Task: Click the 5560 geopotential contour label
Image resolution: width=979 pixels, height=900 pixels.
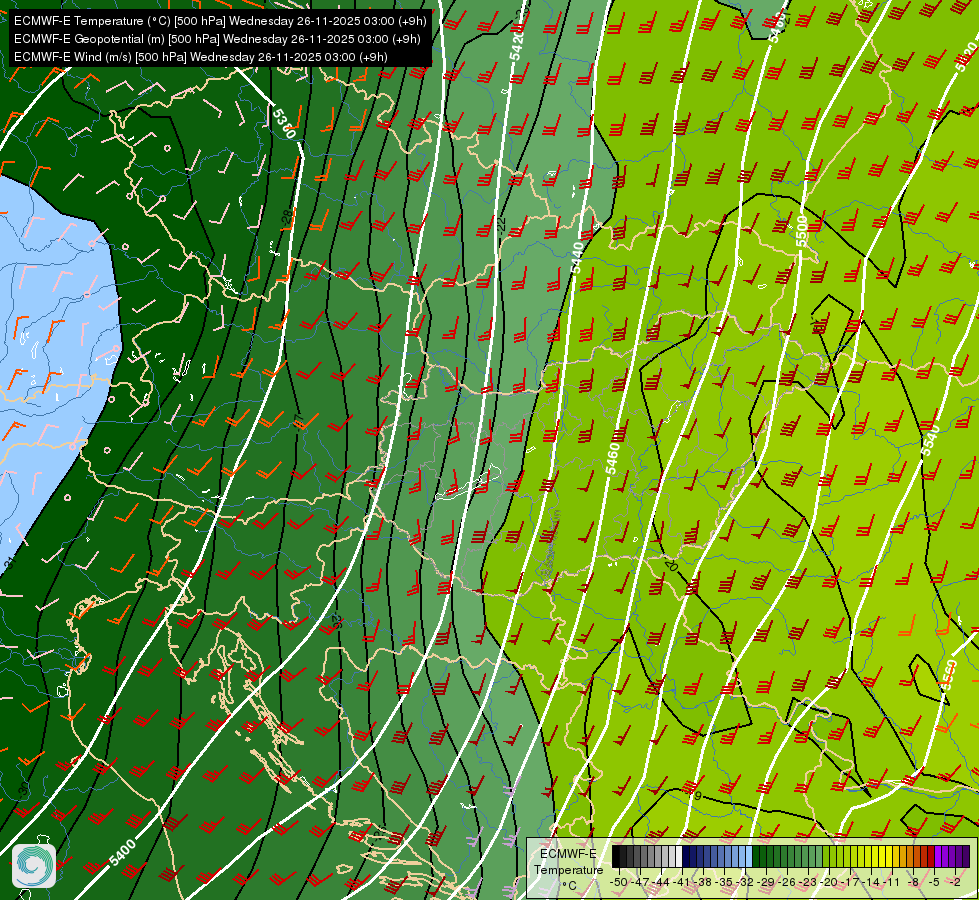Action: click(x=949, y=676)
